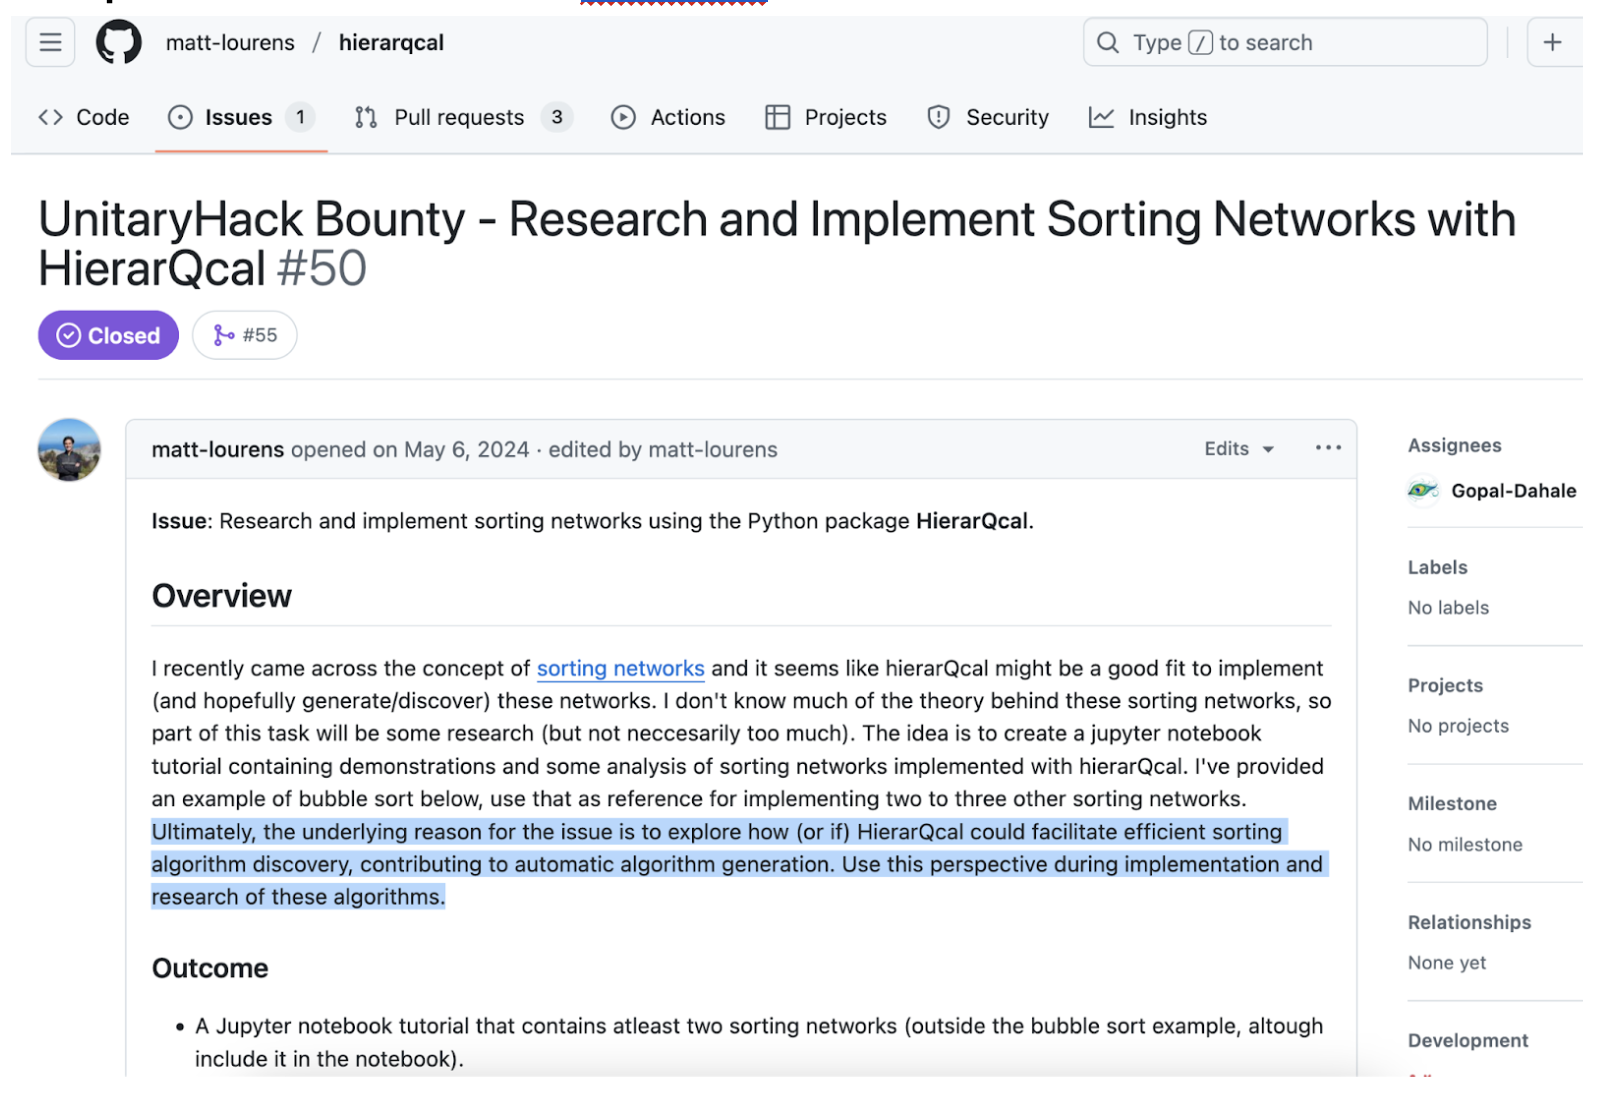Viewport: 1612px width, 1110px height.
Task: Switch to the Issues tab
Action: 239,117
